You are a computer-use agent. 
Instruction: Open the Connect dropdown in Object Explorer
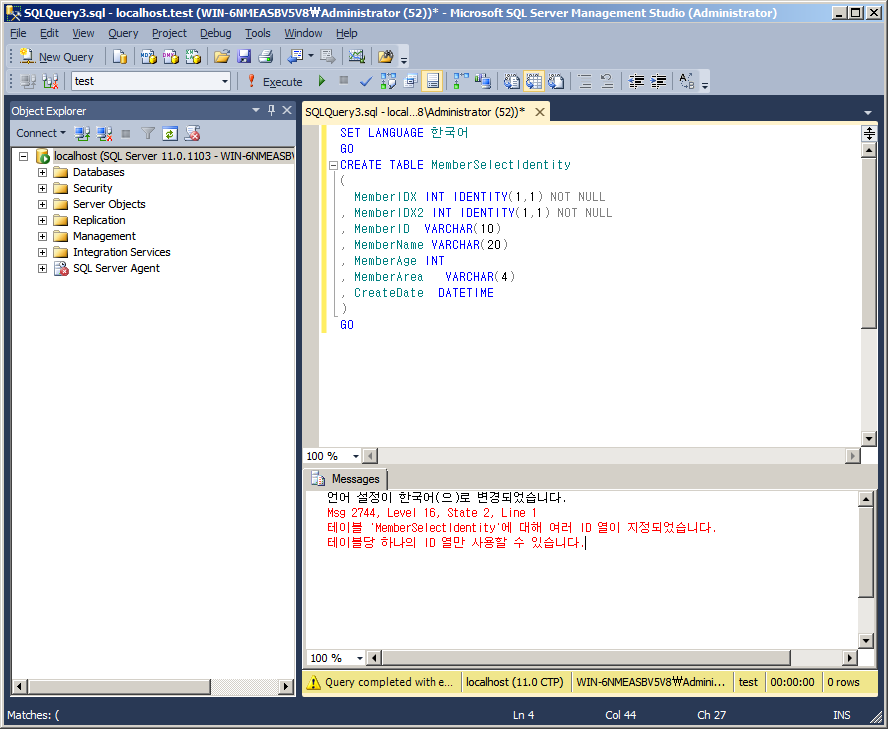pyautogui.click(x=41, y=133)
